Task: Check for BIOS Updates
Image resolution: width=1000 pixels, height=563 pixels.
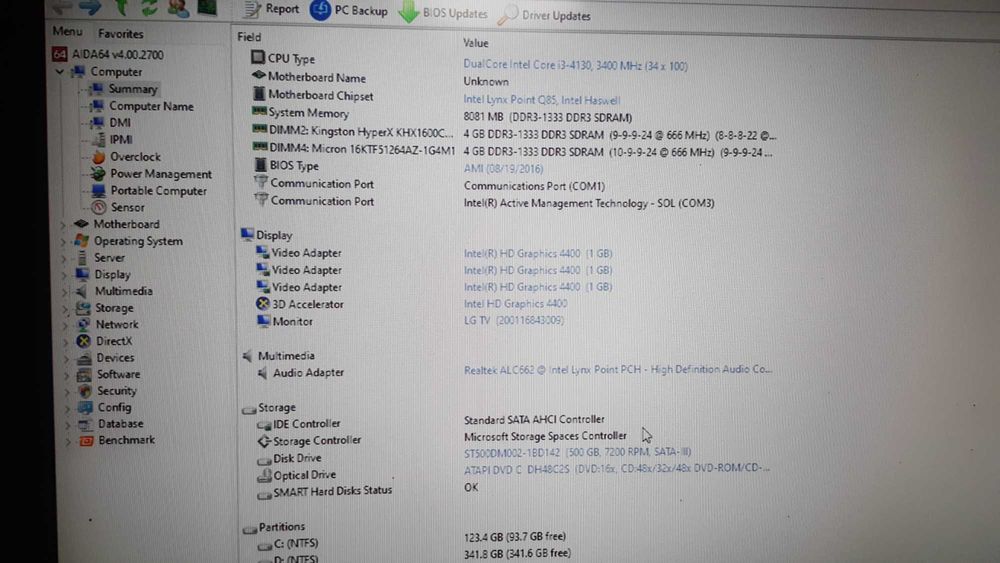Action: [x=443, y=13]
